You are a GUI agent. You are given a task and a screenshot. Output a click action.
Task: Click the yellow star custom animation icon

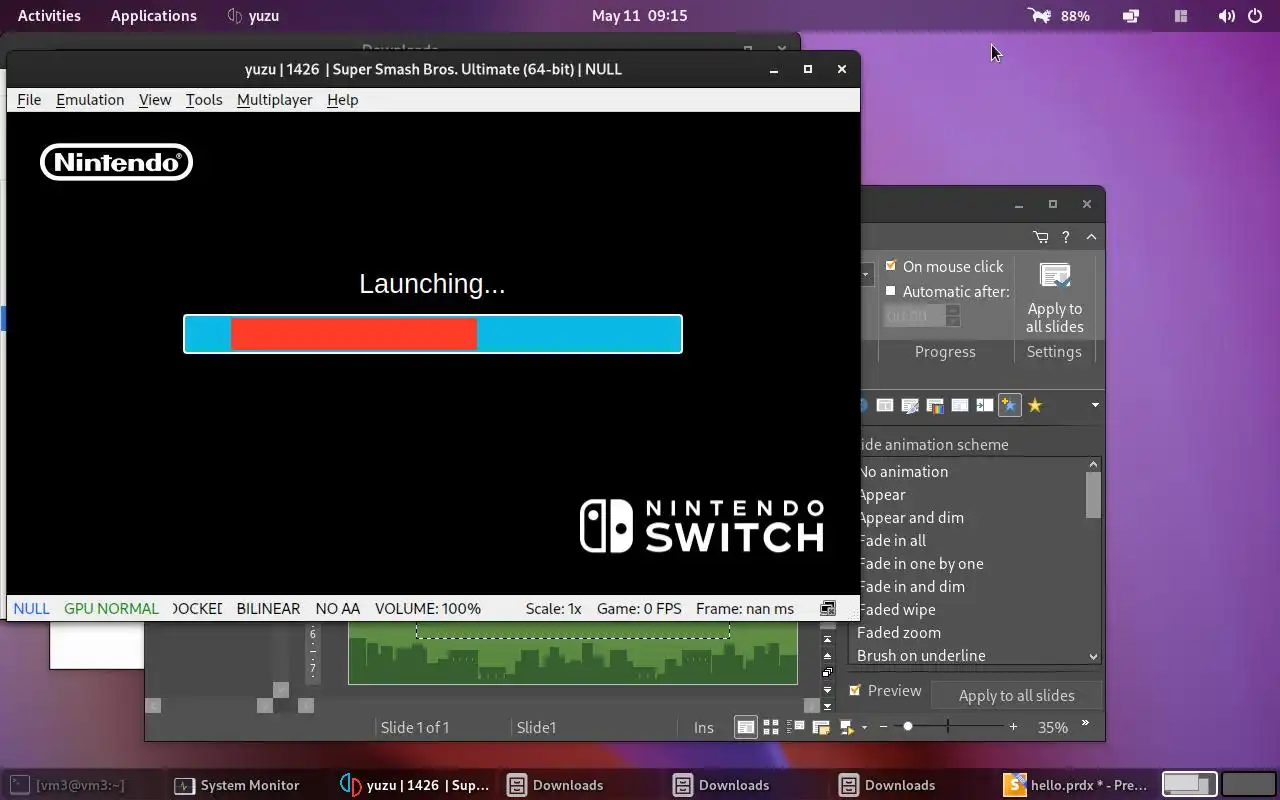(1035, 405)
